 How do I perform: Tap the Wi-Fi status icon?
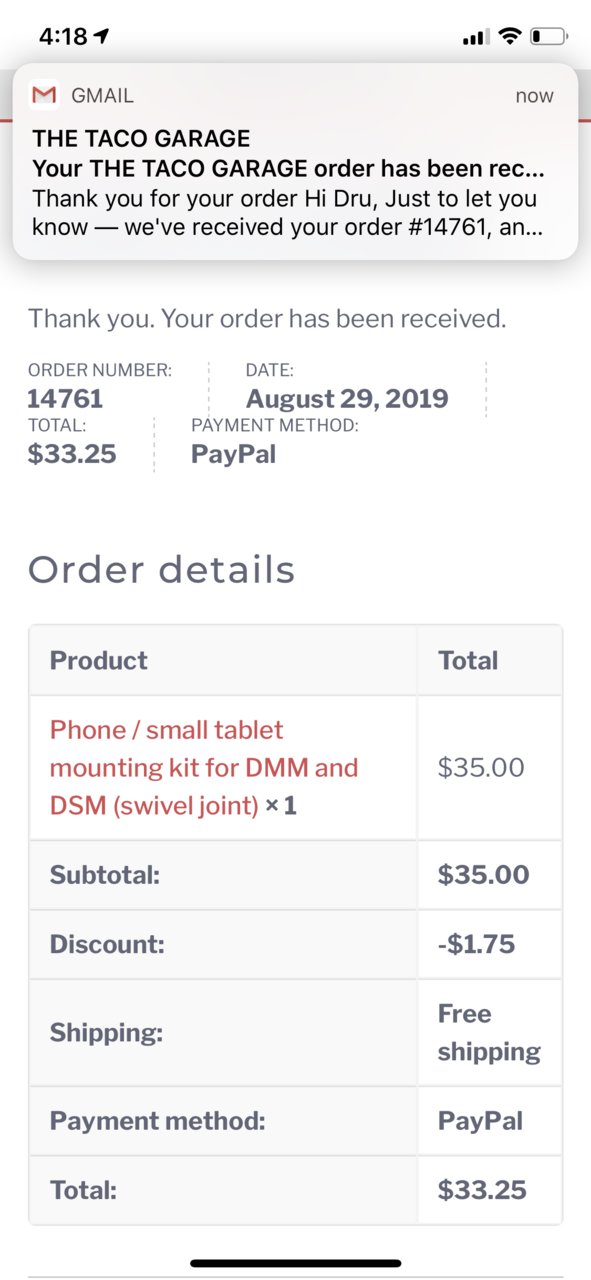(510, 36)
